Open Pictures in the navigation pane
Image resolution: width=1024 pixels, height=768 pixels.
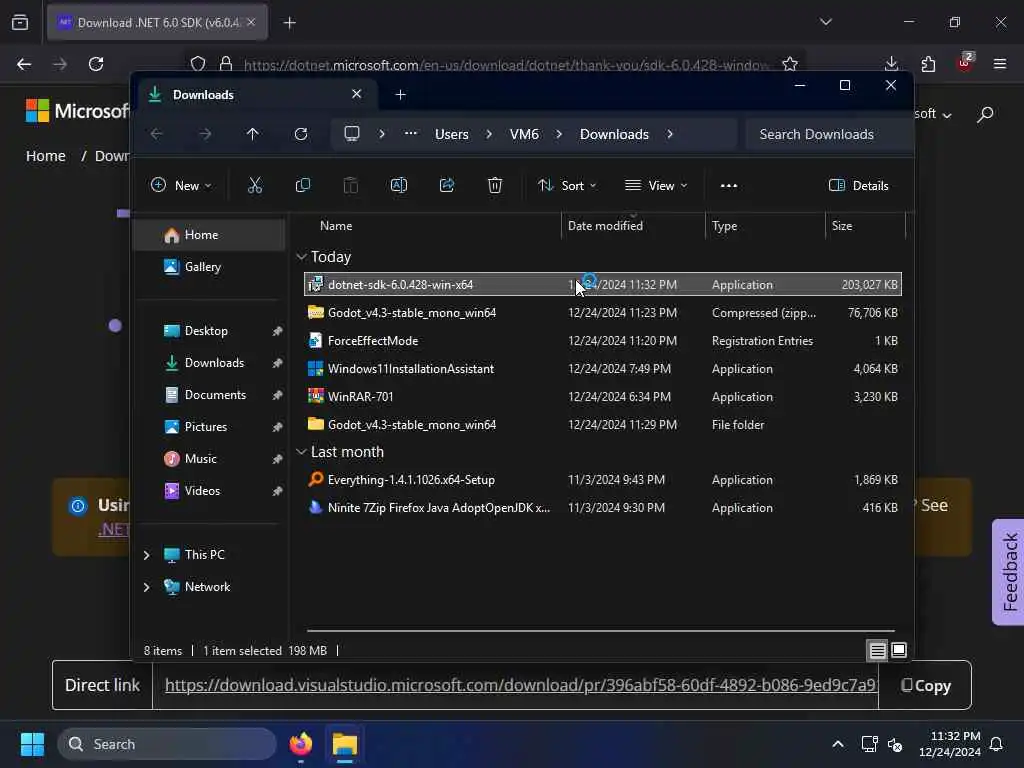click(209, 427)
